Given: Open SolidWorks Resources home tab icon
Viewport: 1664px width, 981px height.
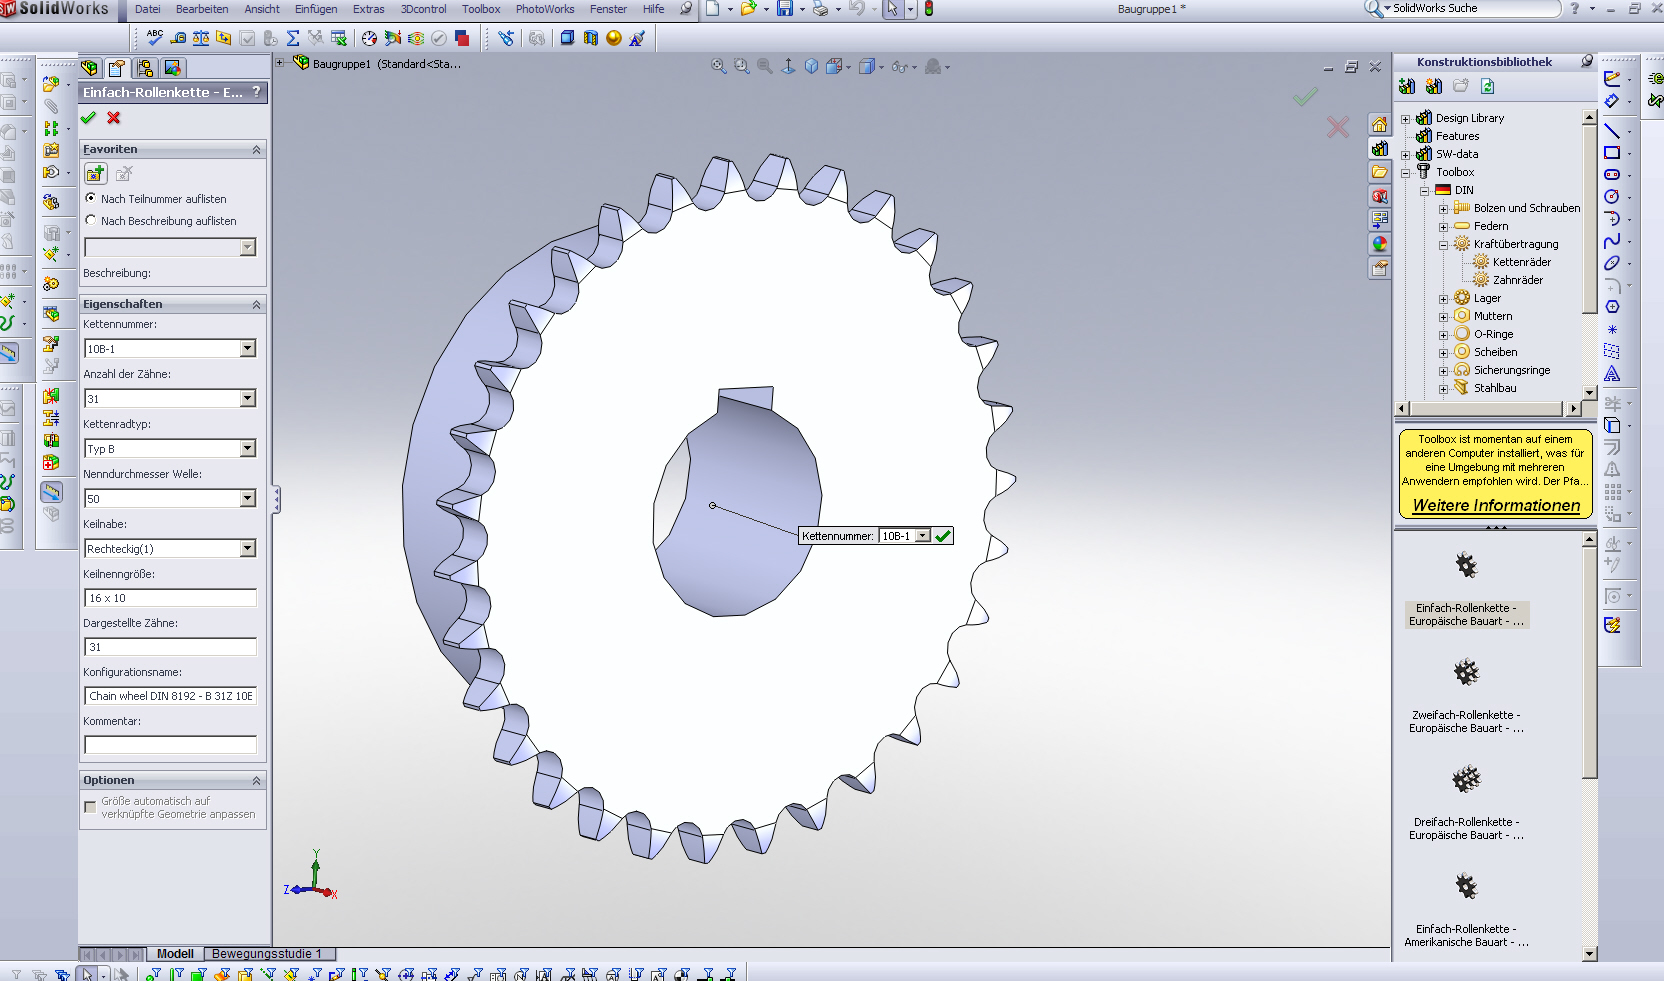Looking at the screenshot, I should 1380,125.
